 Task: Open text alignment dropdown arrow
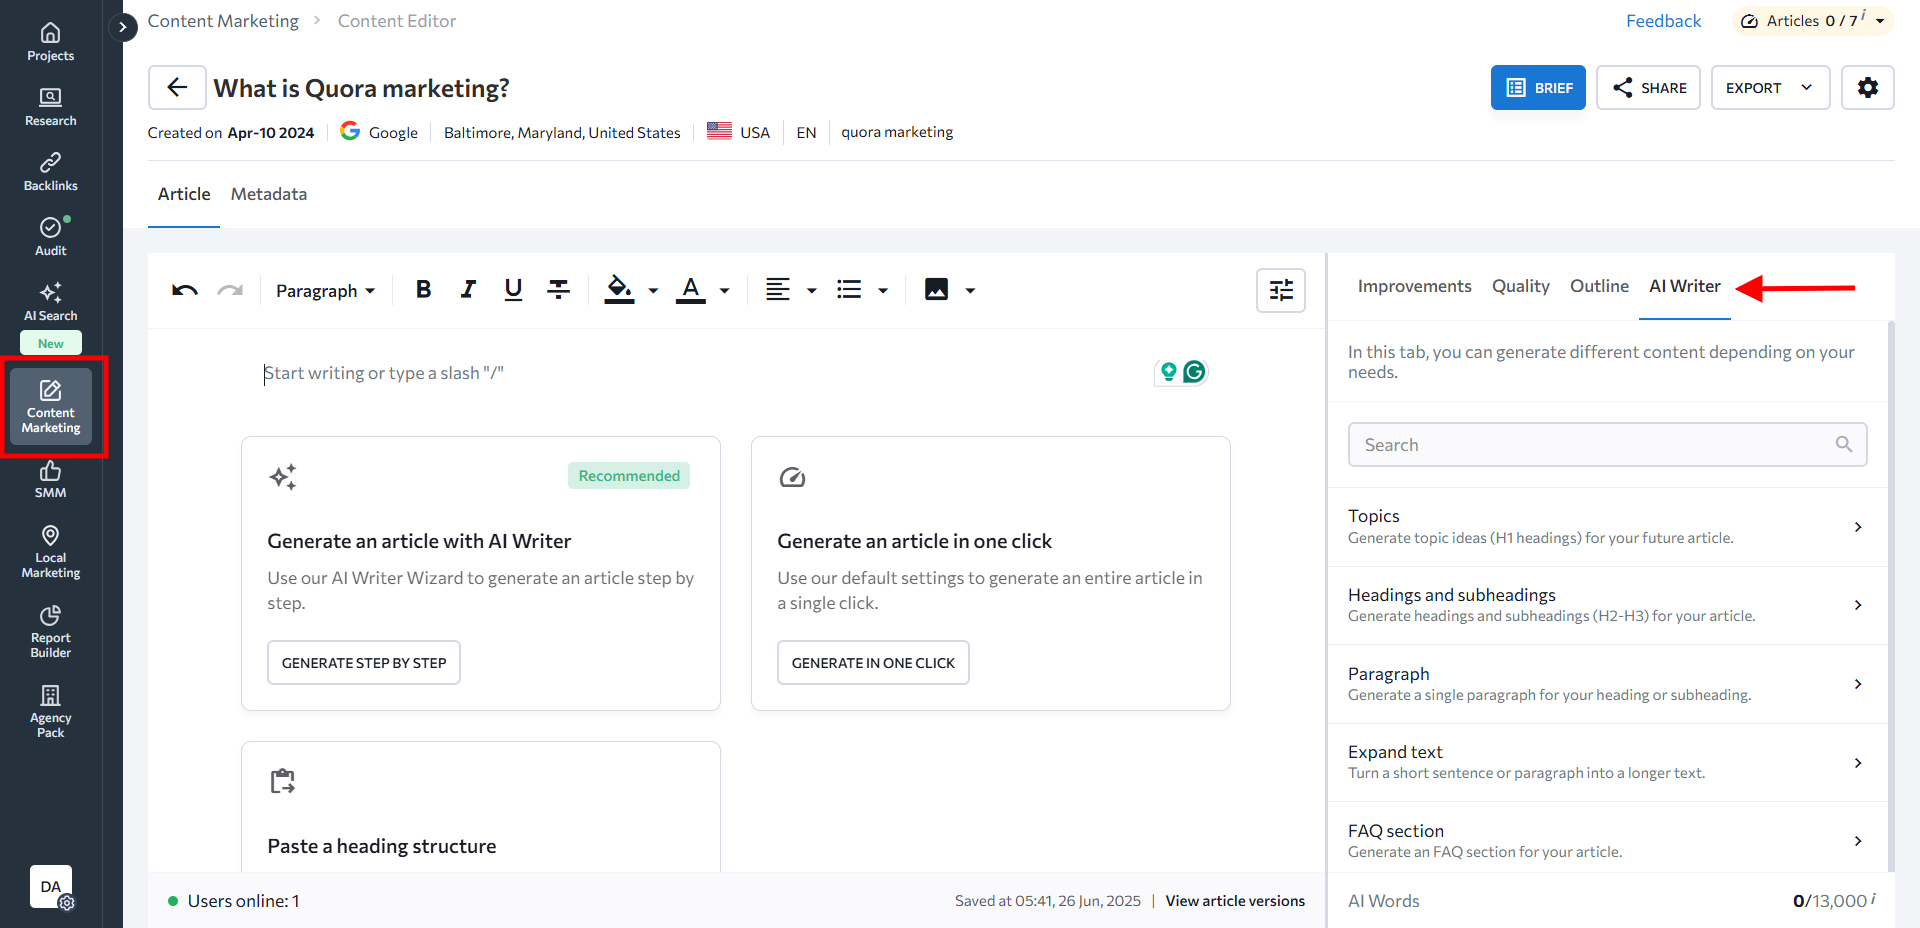point(811,291)
